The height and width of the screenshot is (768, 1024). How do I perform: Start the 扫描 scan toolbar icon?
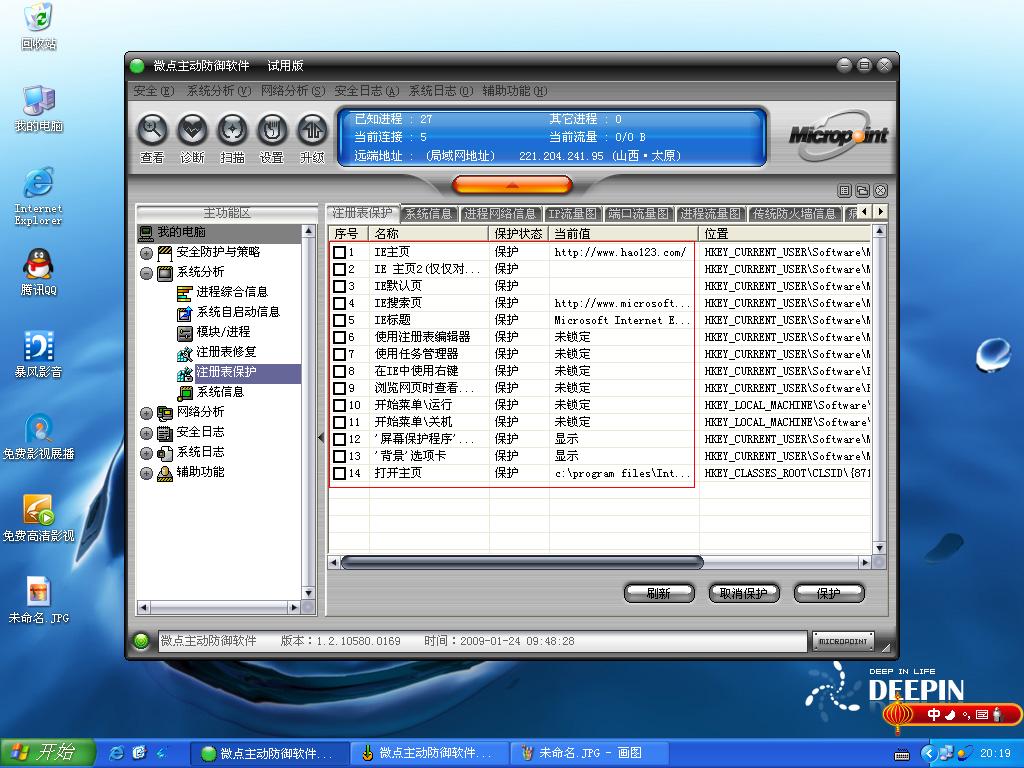[x=232, y=131]
